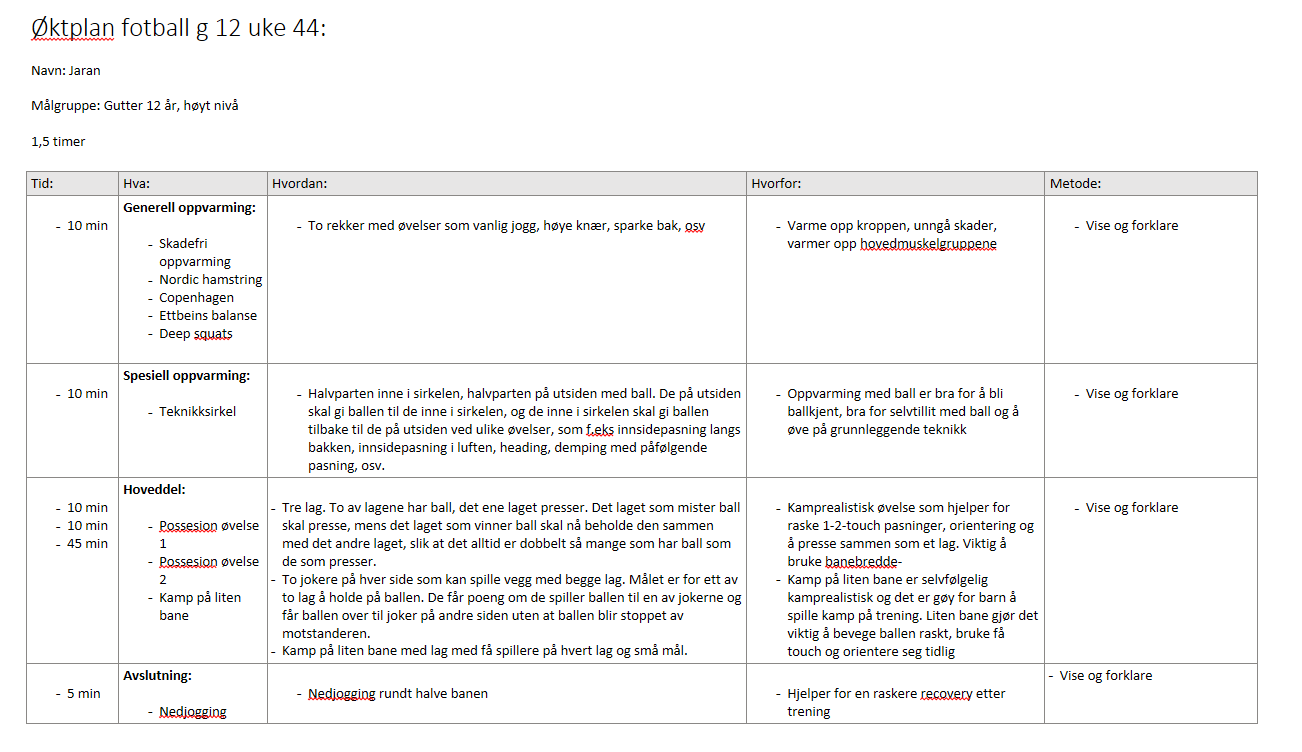1302x752 pixels.
Task: Click text 'Nedjogging rundt halve banen'
Action: click(398, 694)
